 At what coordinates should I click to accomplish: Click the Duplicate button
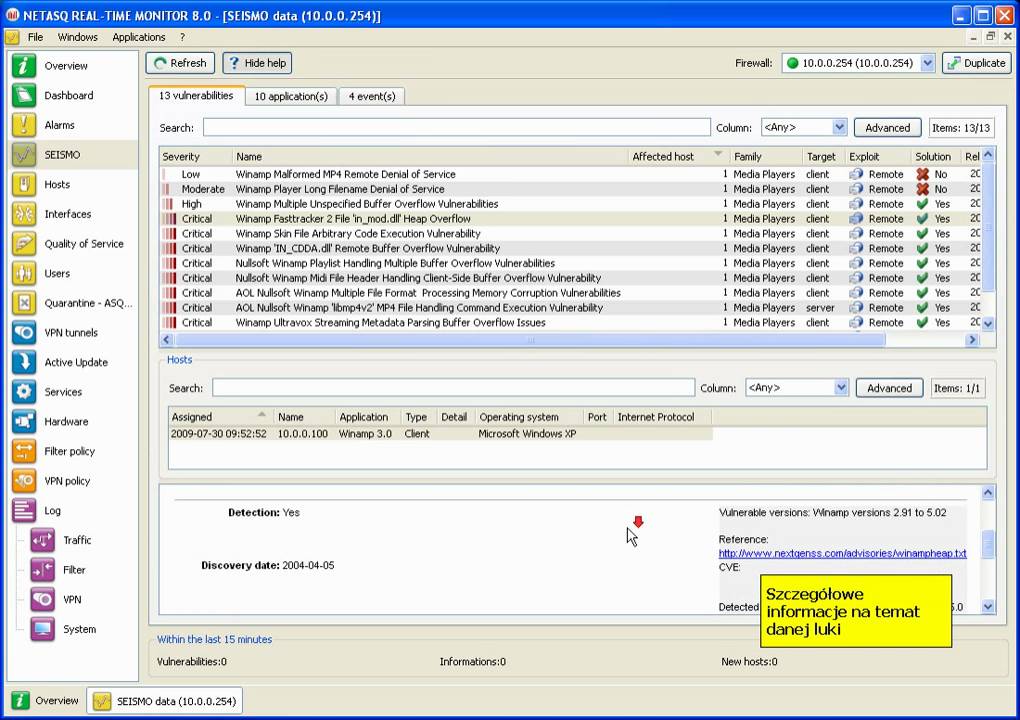tap(977, 63)
